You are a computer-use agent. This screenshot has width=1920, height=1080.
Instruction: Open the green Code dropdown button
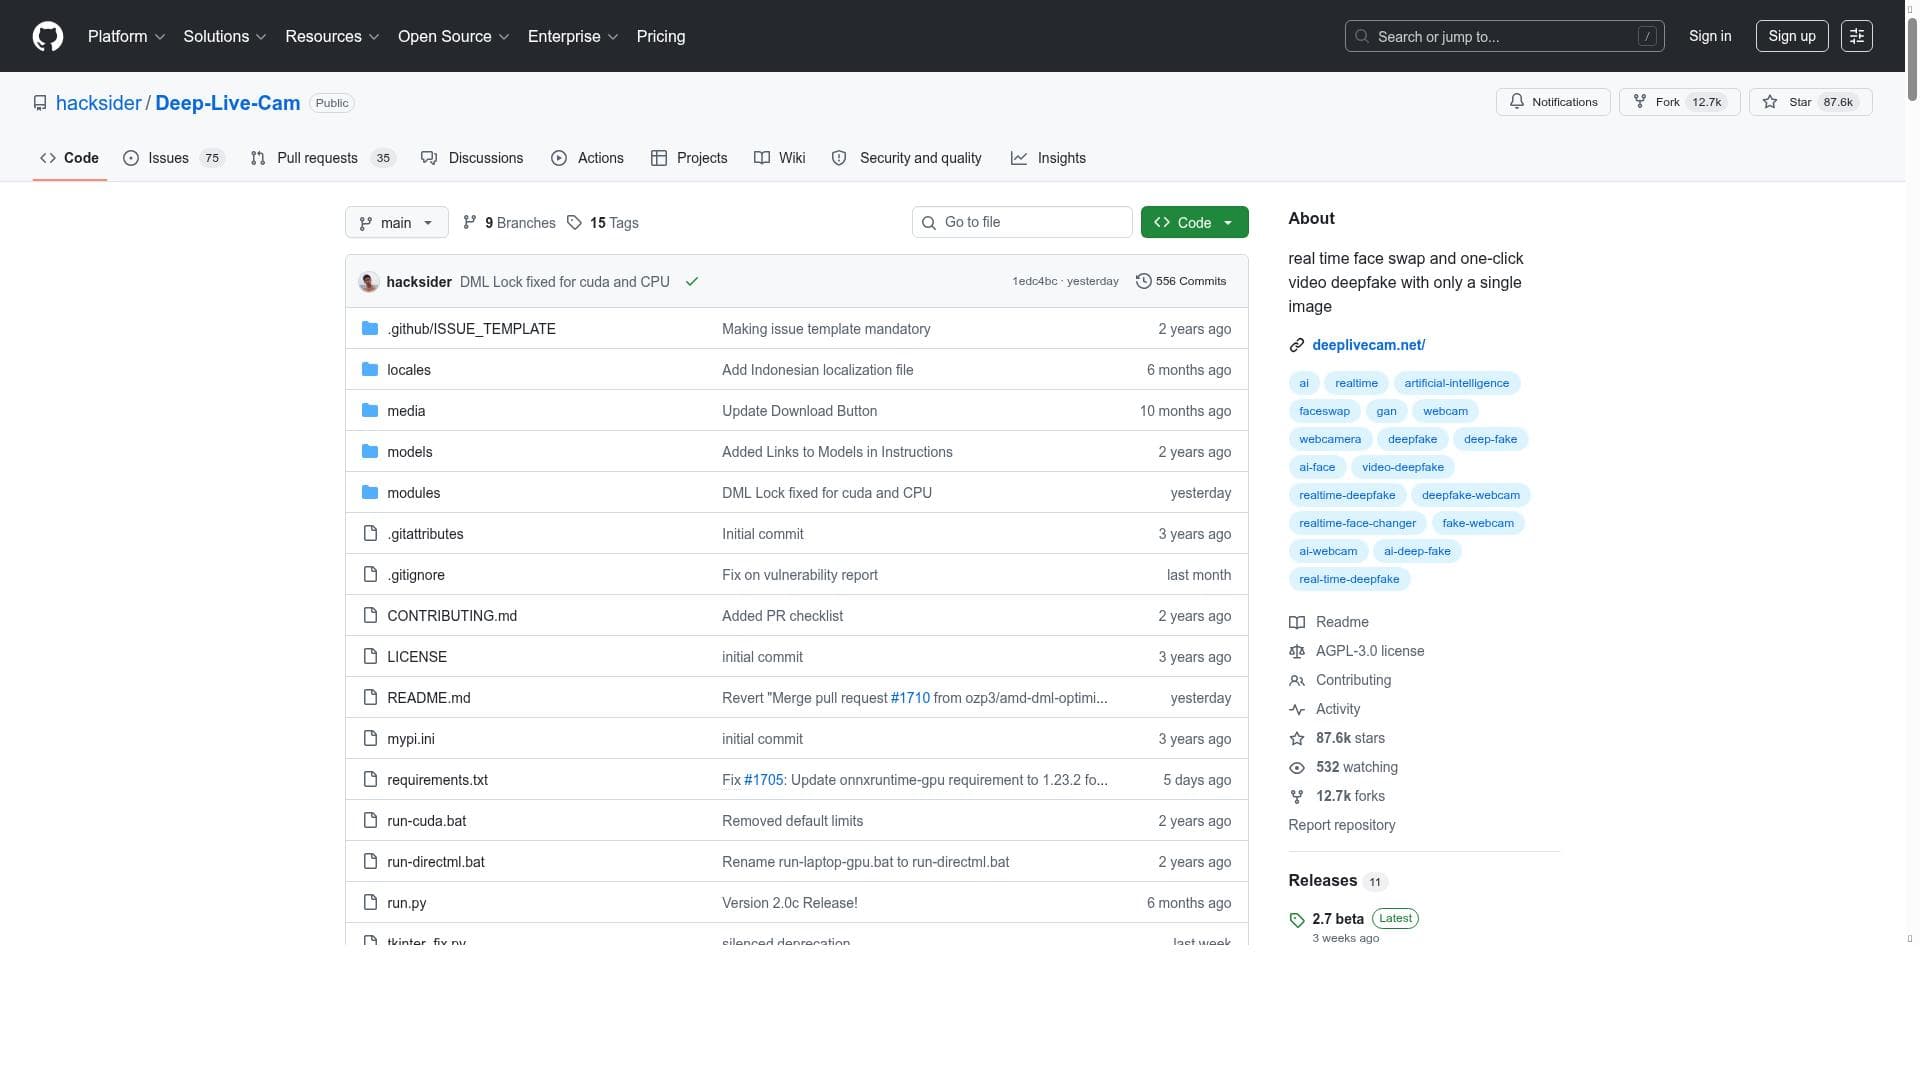coord(1194,222)
